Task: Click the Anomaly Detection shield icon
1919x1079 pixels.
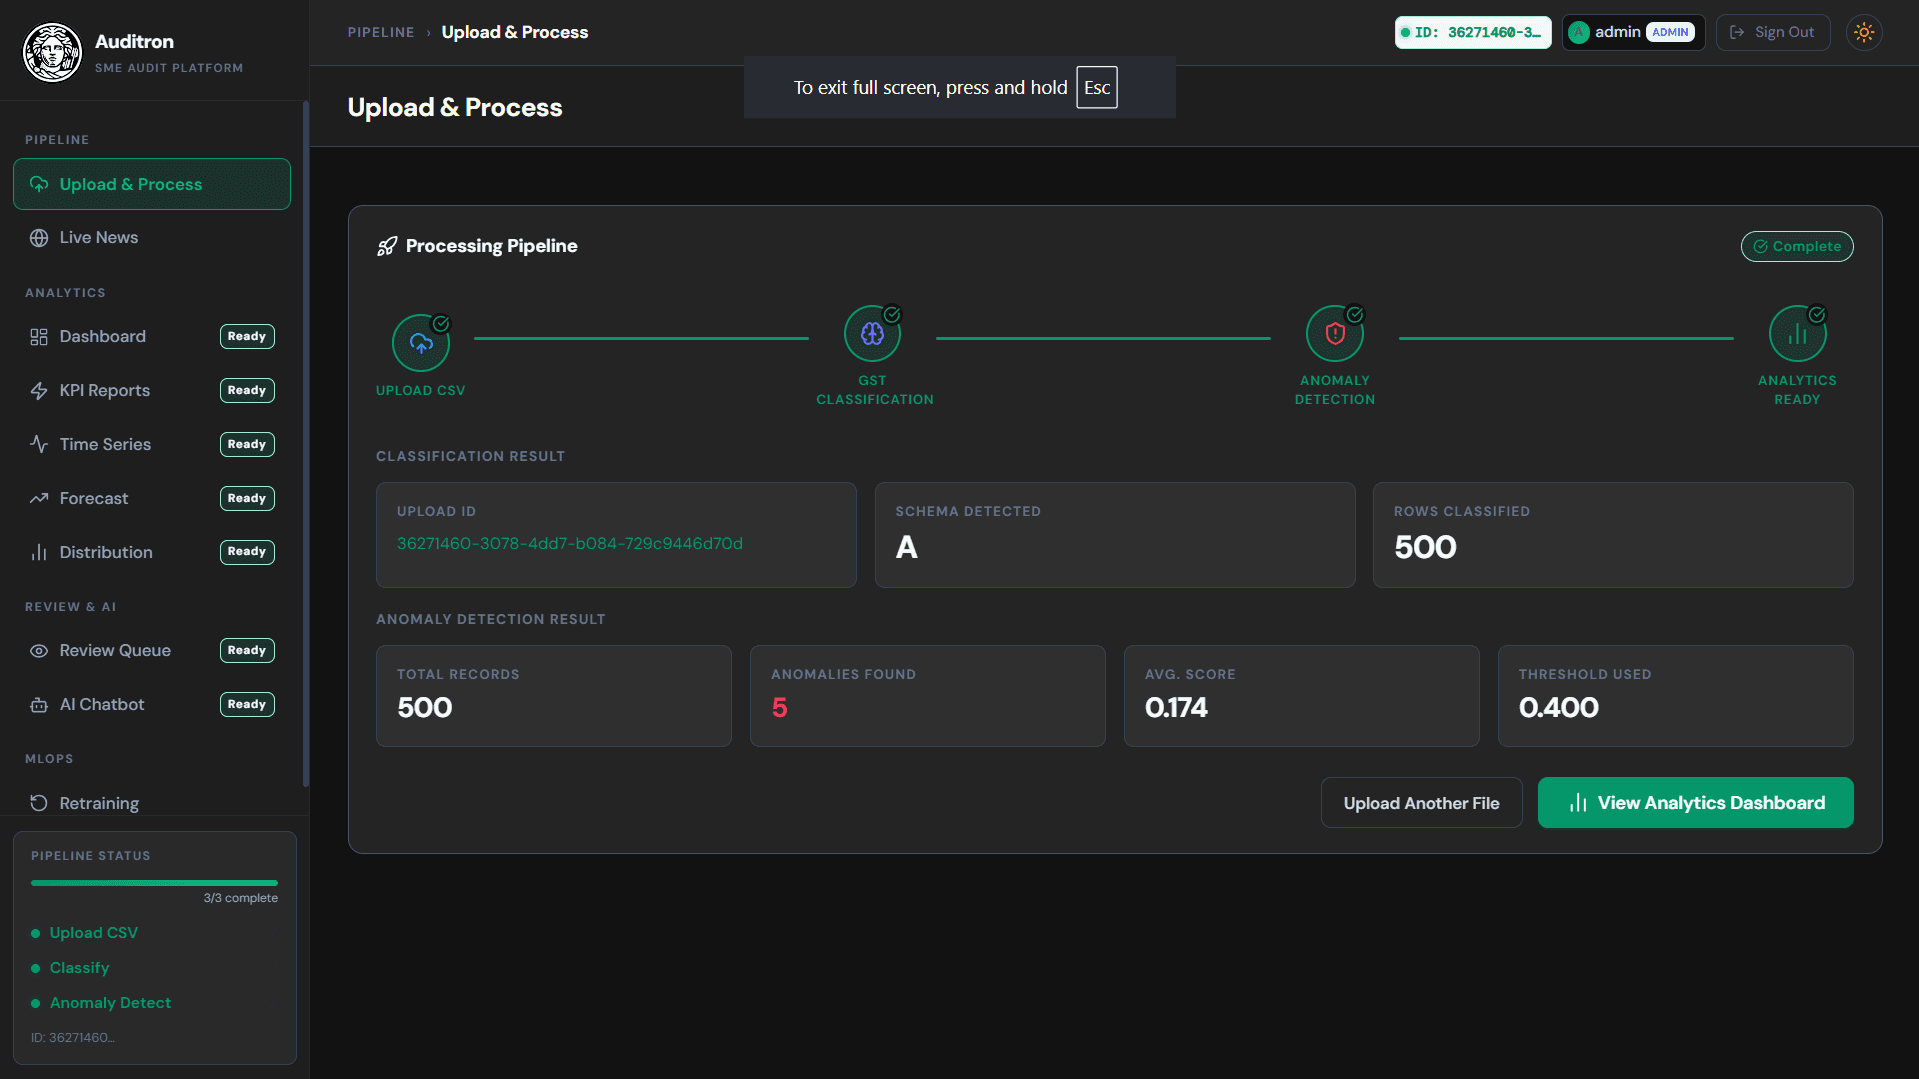Action: (1335, 334)
